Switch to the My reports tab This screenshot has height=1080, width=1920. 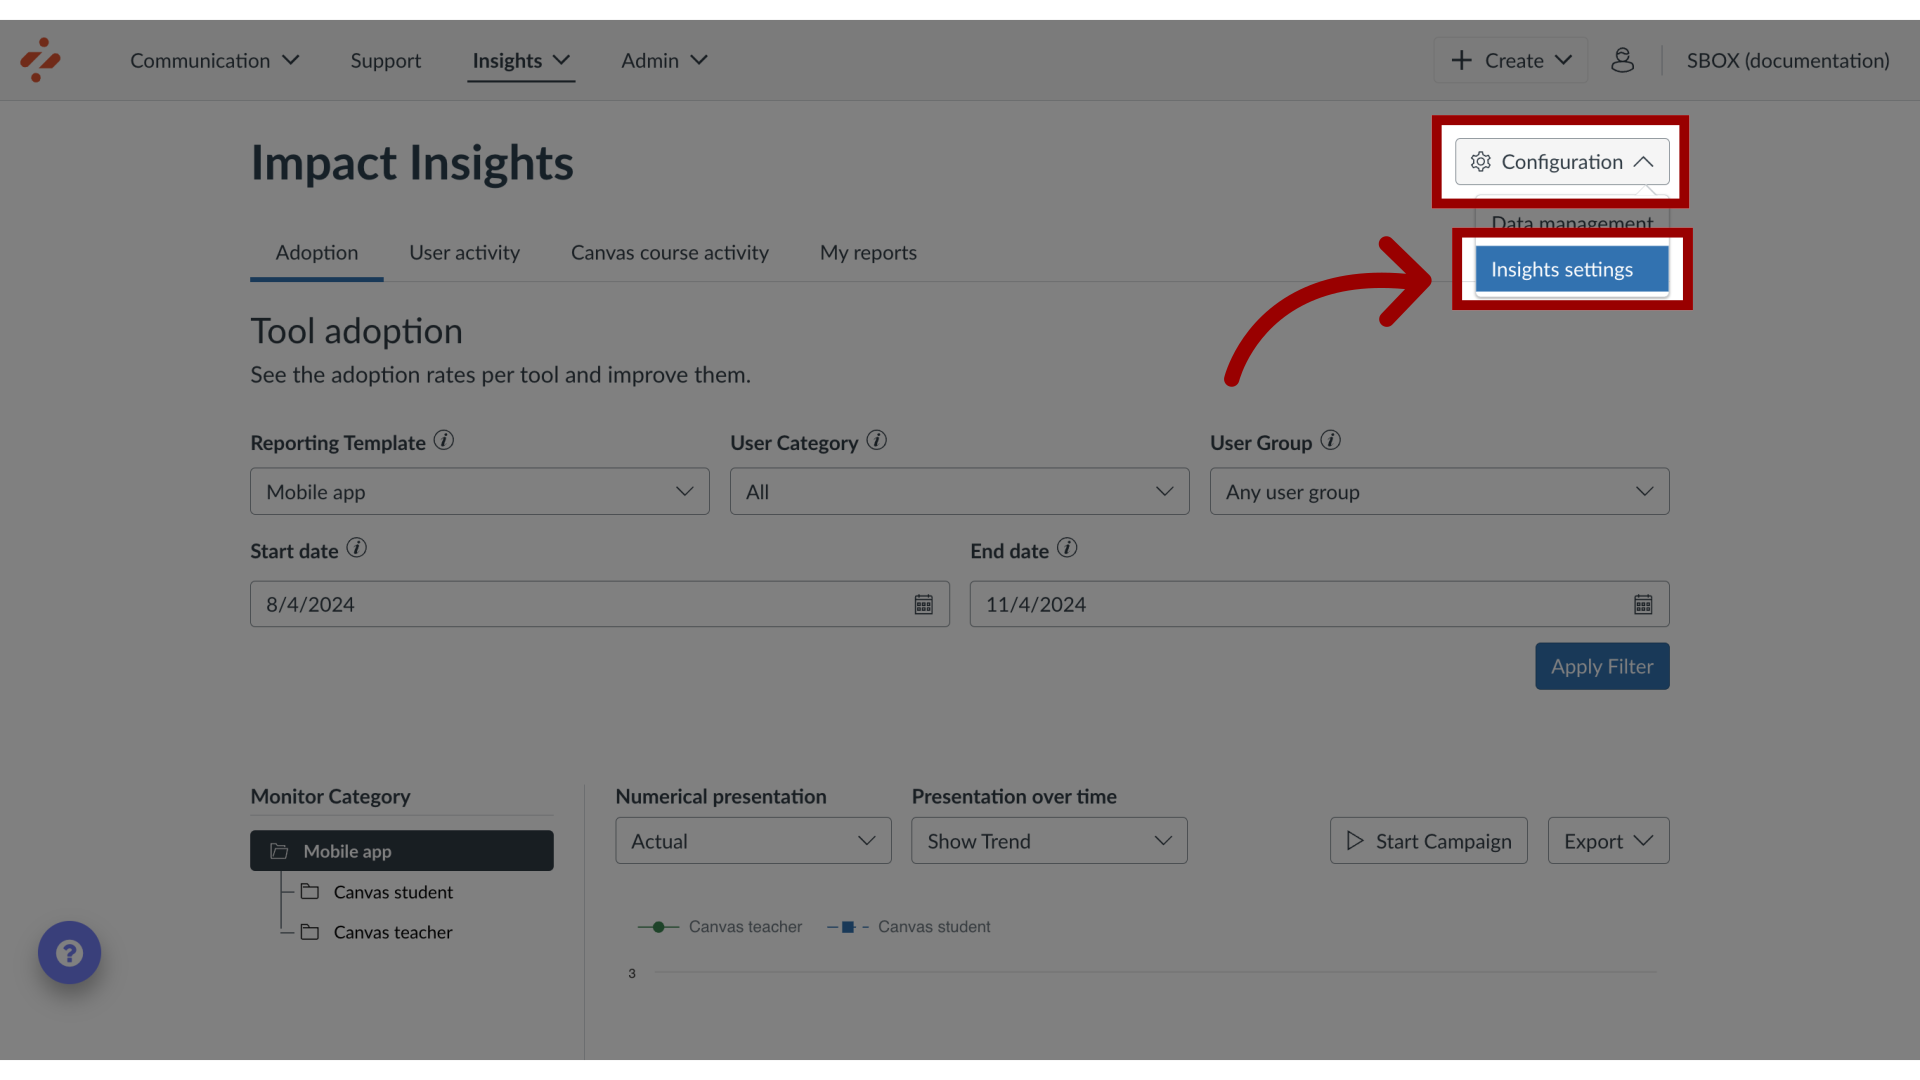(868, 253)
